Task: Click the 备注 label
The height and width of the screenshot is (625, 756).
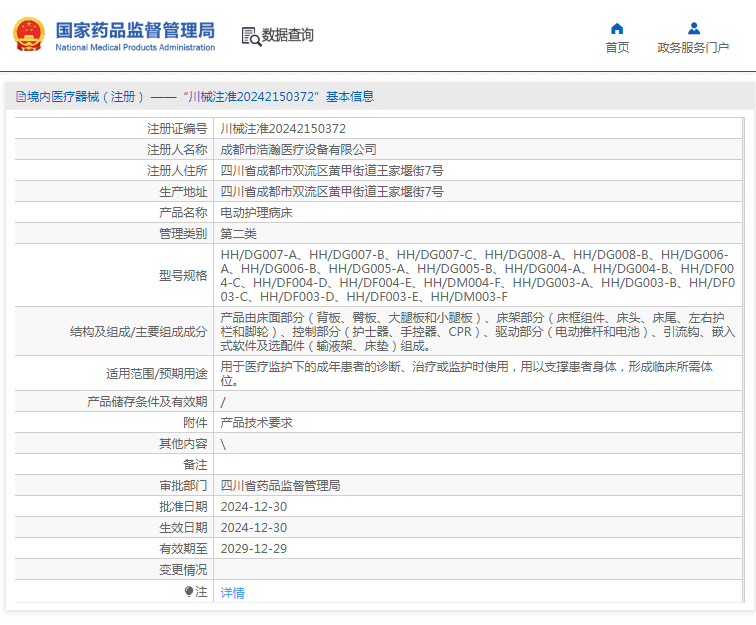Action: point(195,464)
